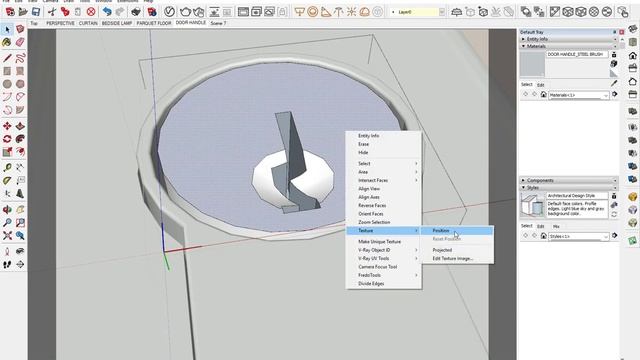640x360 pixels.
Task: Choose the pink Eraser tool
Action: 20,42
